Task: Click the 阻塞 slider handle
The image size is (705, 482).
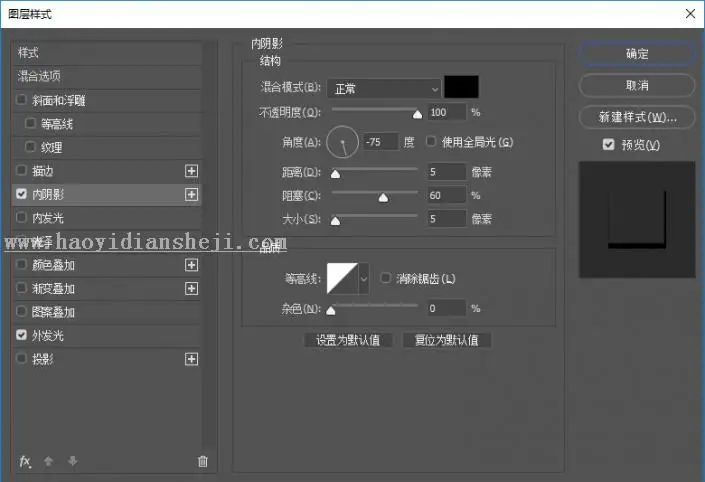Action: point(383,197)
